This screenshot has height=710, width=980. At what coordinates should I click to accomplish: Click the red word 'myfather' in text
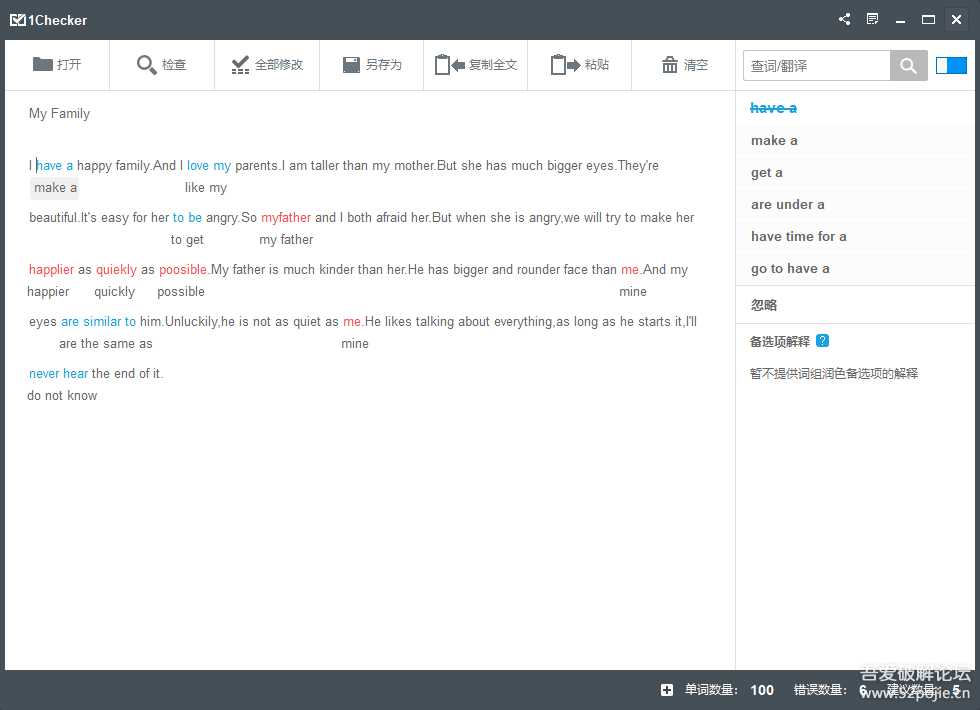286,218
